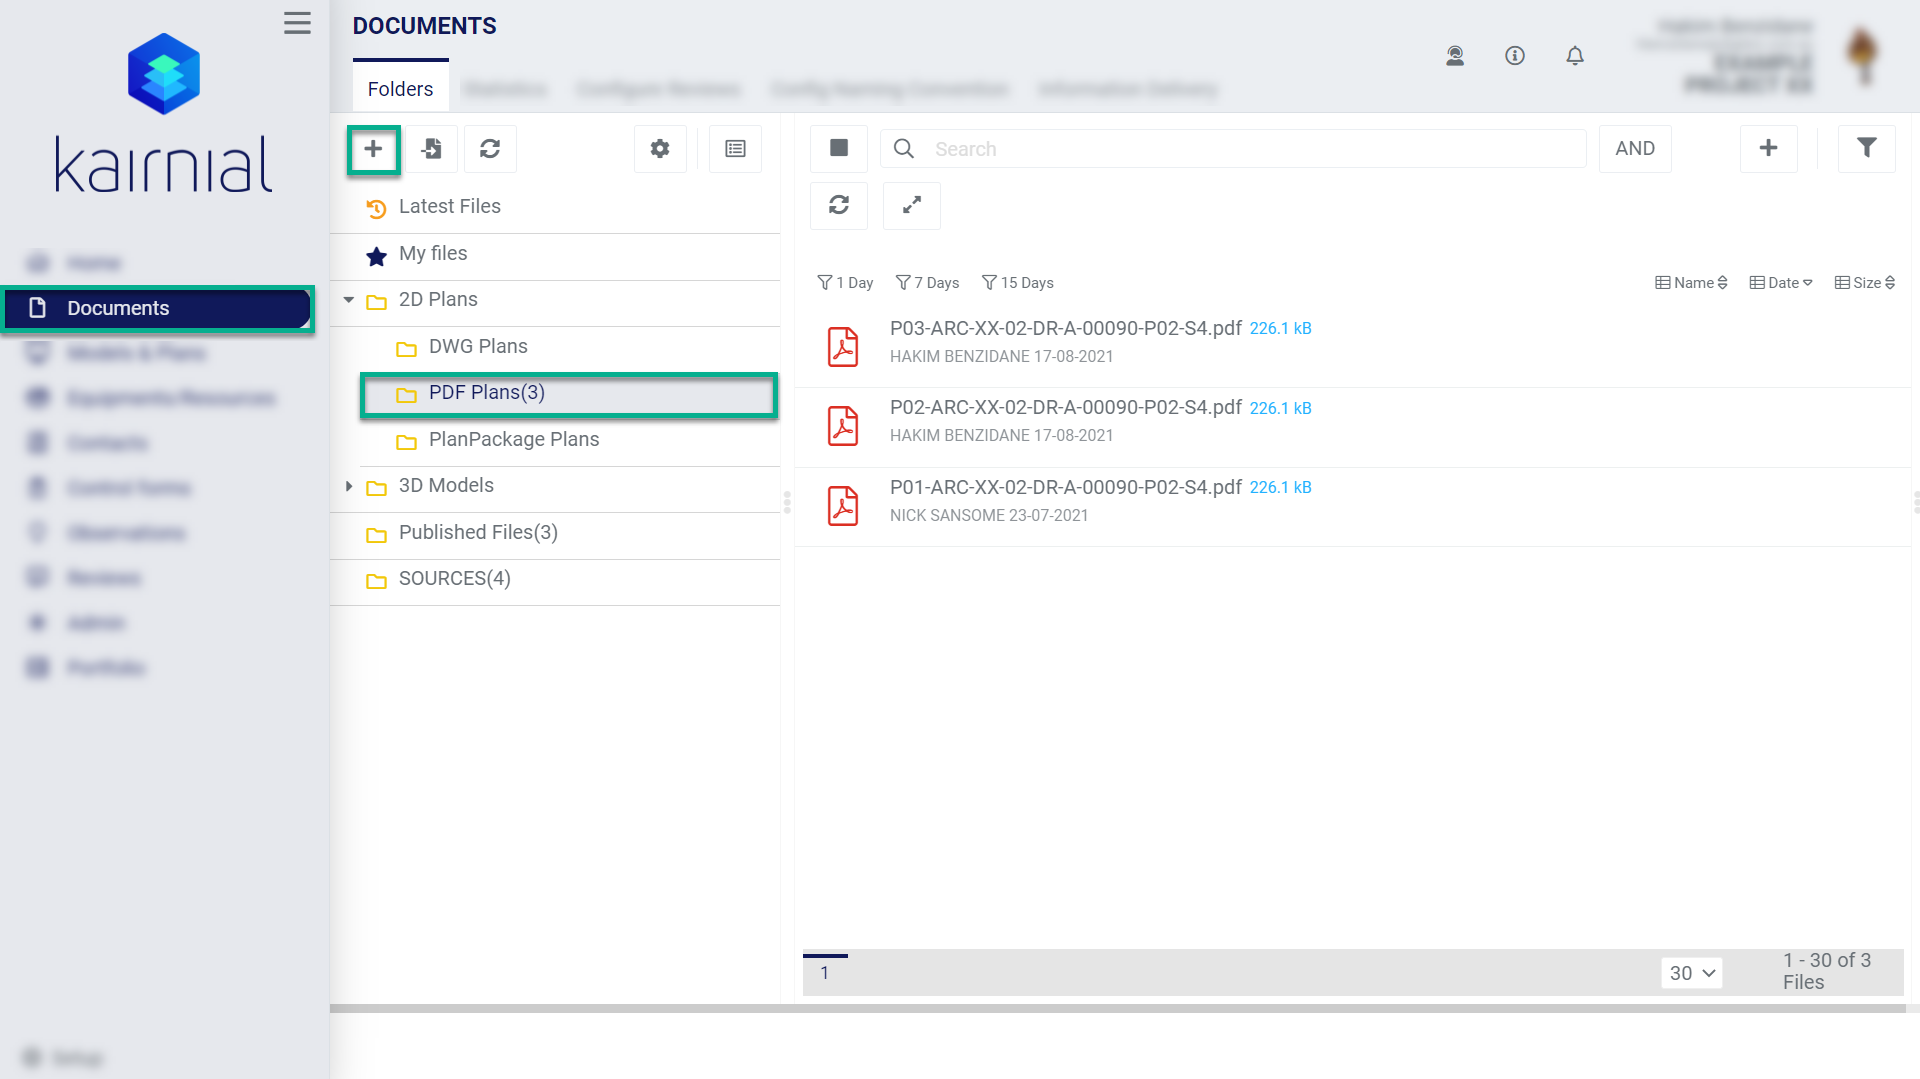The image size is (1920, 1079).
Task: Click the add folder plus icon
Action: pyautogui.click(x=373, y=149)
